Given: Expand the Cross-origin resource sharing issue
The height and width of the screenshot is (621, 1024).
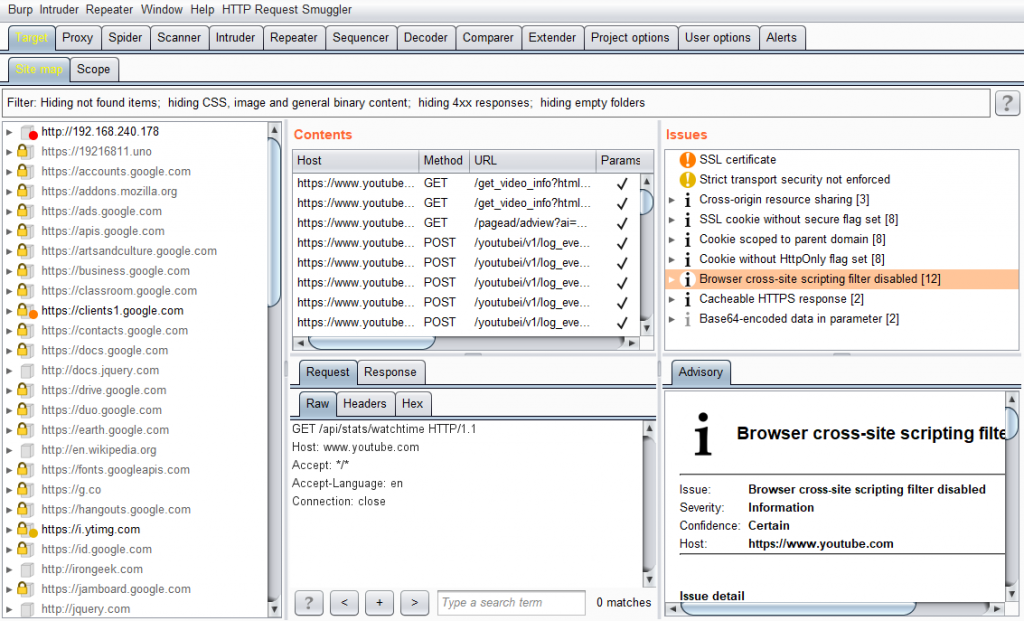Looking at the screenshot, I should pos(671,199).
